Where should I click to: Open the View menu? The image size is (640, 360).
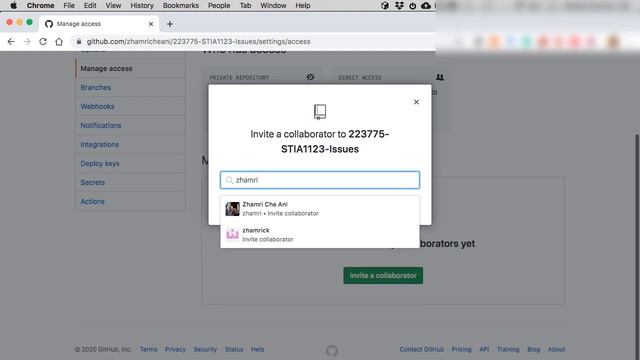pos(113,6)
